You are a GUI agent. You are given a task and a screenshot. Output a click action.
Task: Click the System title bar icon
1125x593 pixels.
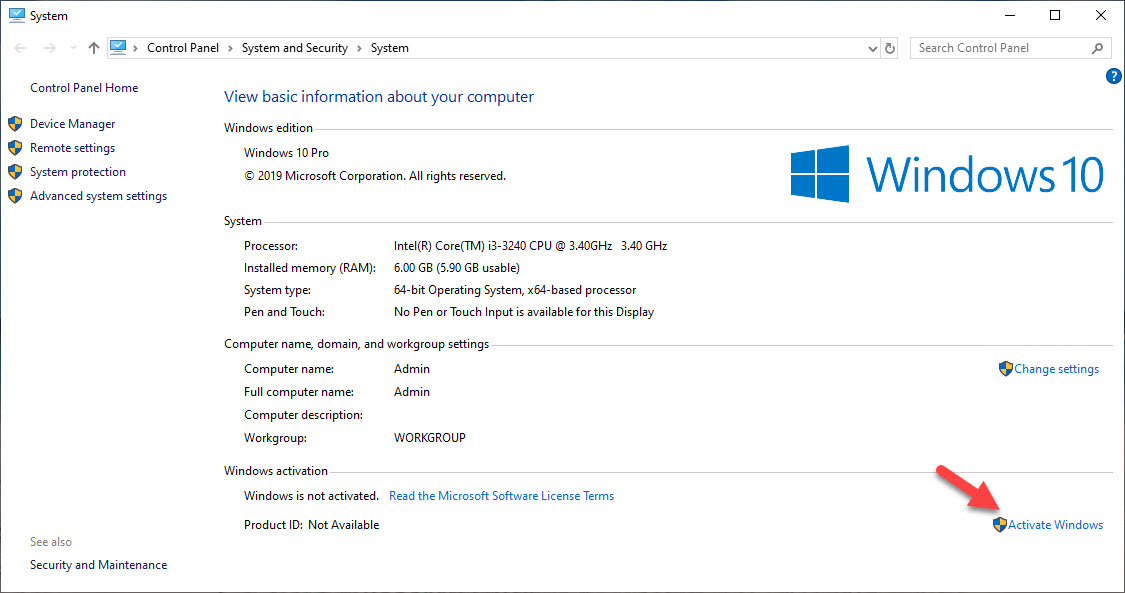(x=15, y=14)
